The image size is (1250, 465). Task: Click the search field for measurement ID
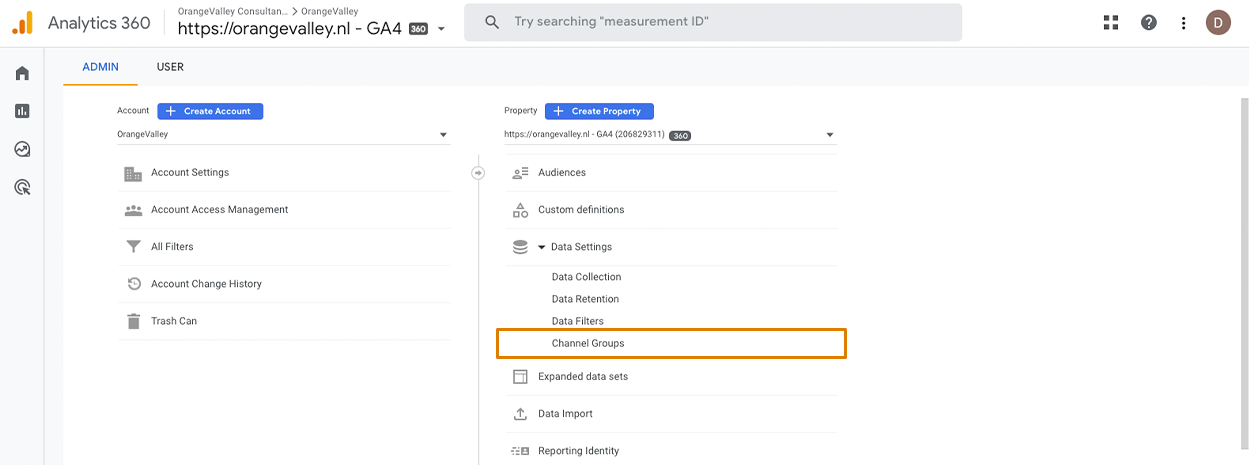click(x=713, y=22)
